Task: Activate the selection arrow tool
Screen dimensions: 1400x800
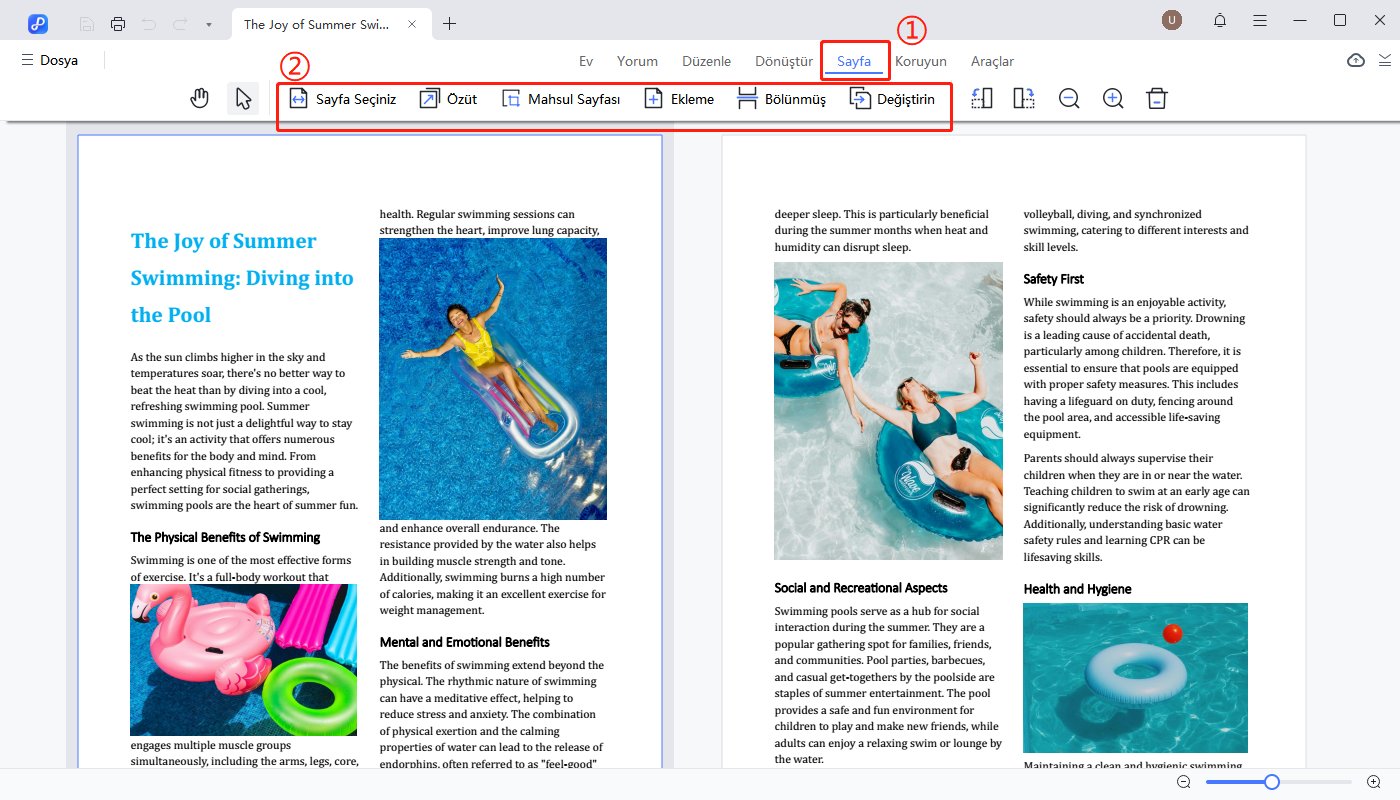Action: 242,98
